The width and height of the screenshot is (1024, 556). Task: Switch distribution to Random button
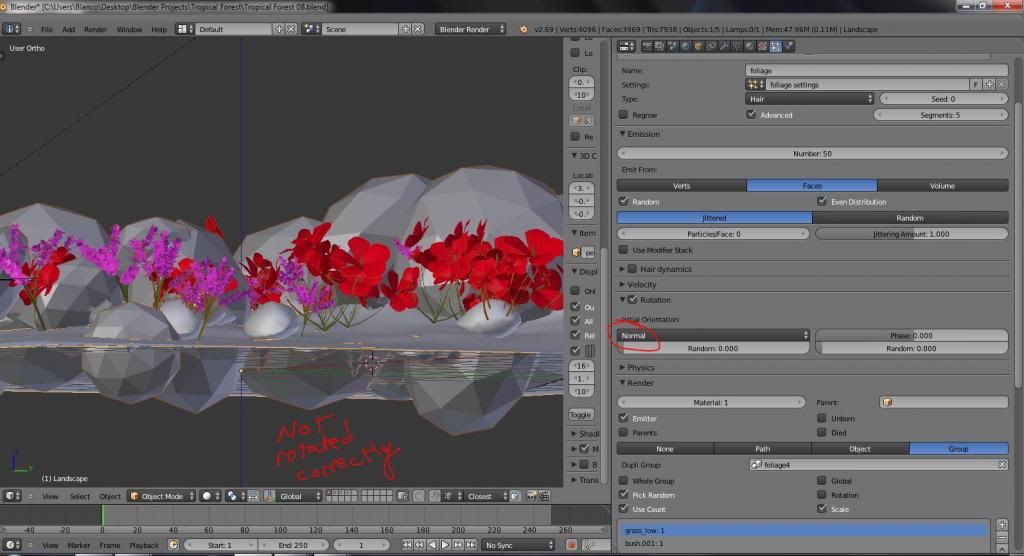[x=910, y=218]
